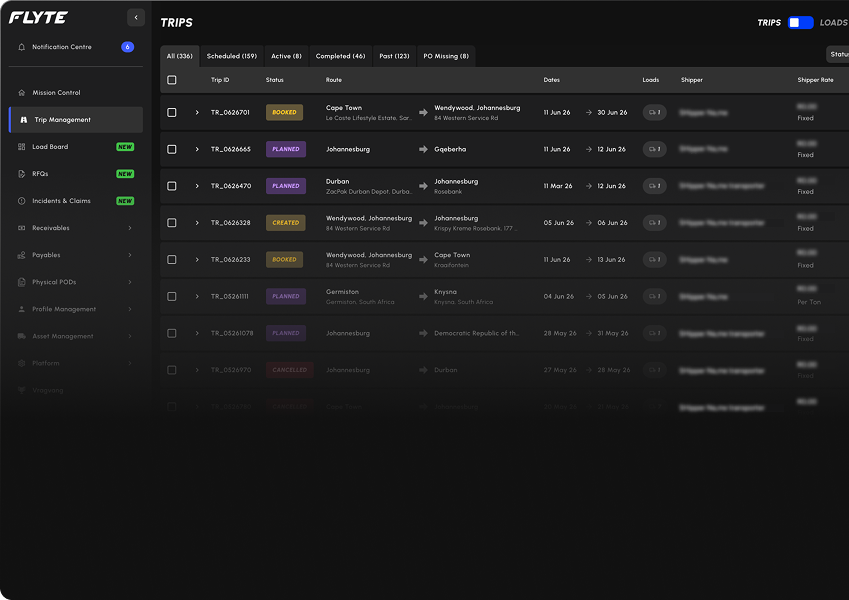Collapse the sidebar with the chevron button
Image resolution: width=849 pixels, height=600 pixels.
pyautogui.click(x=136, y=17)
